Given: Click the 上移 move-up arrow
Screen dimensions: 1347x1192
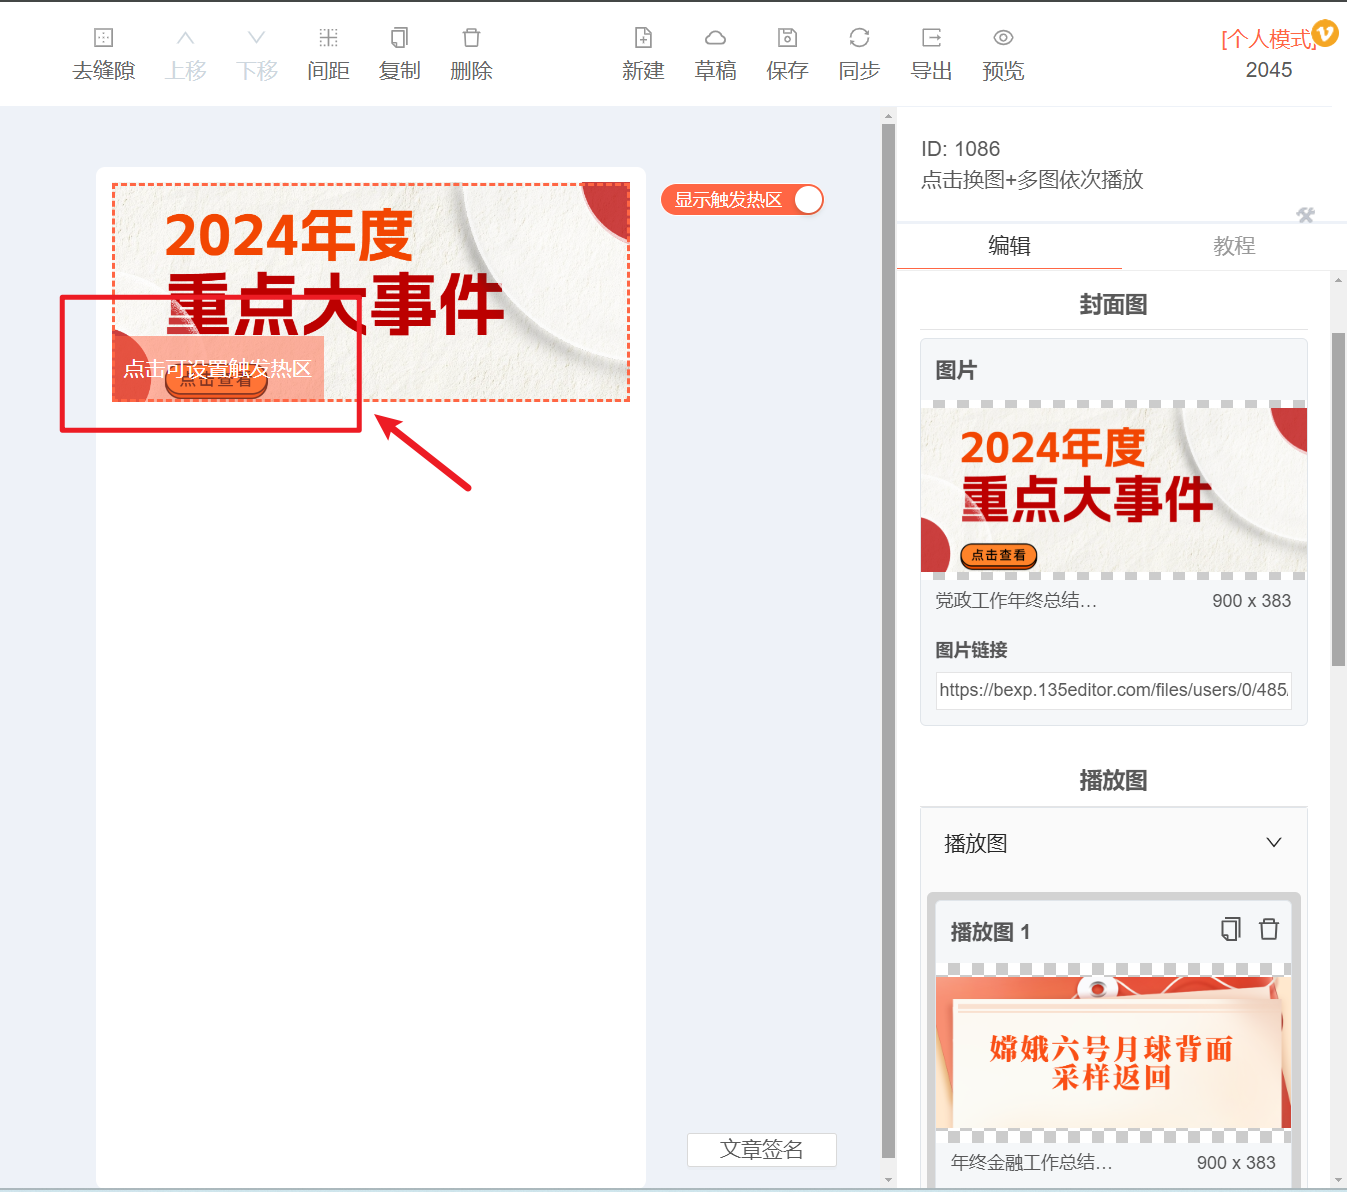Looking at the screenshot, I should pyautogui.click(x=185, y=38).
